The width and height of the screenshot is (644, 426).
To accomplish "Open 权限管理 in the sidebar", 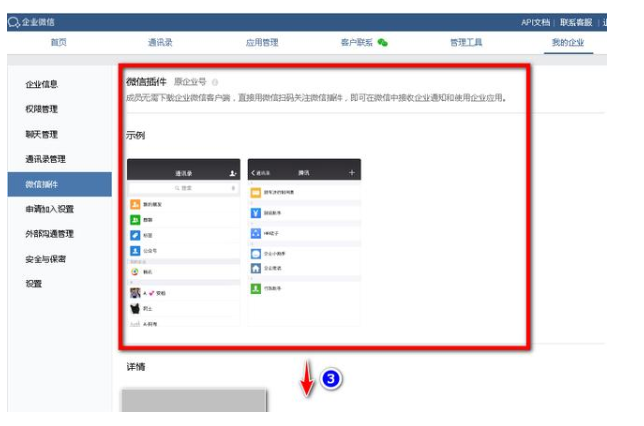I will (x=41, y=109).
